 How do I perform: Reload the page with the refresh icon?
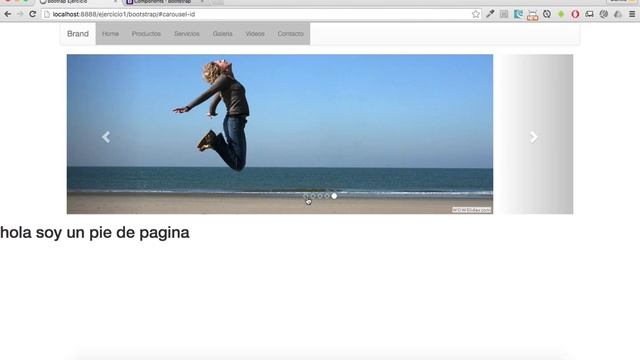(33, 14)
